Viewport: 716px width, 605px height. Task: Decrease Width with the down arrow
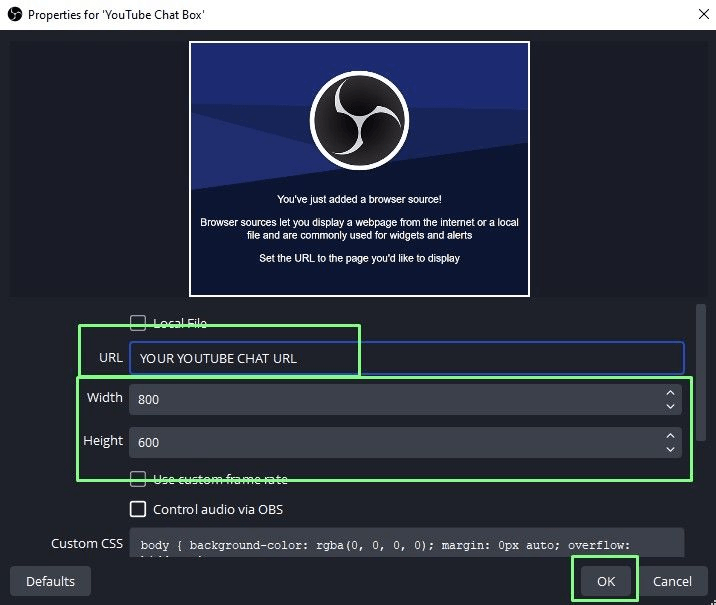[x=670, y=406]
